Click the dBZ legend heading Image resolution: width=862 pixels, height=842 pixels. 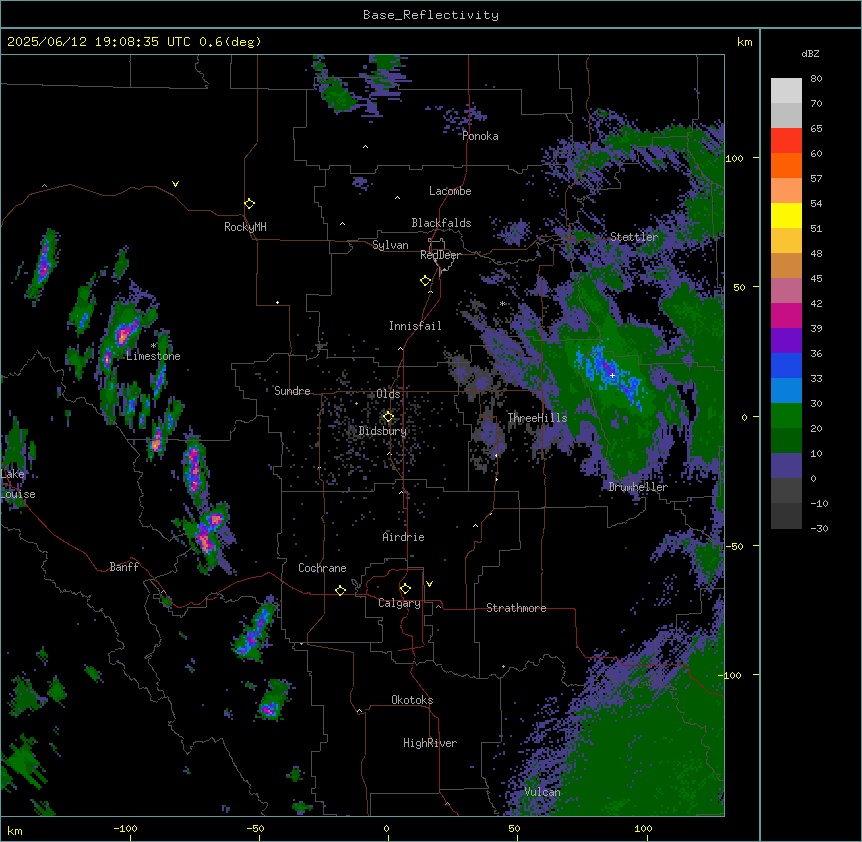point(810,54)
